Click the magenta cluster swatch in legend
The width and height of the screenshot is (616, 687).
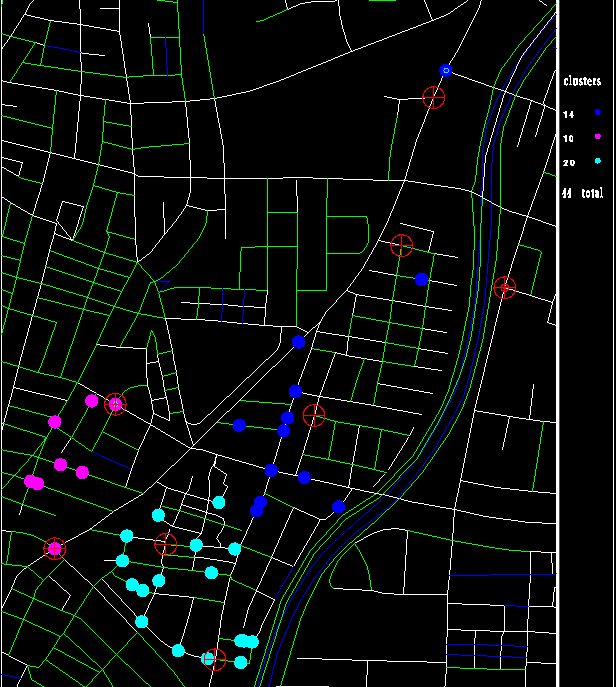(x=598, y=137)
